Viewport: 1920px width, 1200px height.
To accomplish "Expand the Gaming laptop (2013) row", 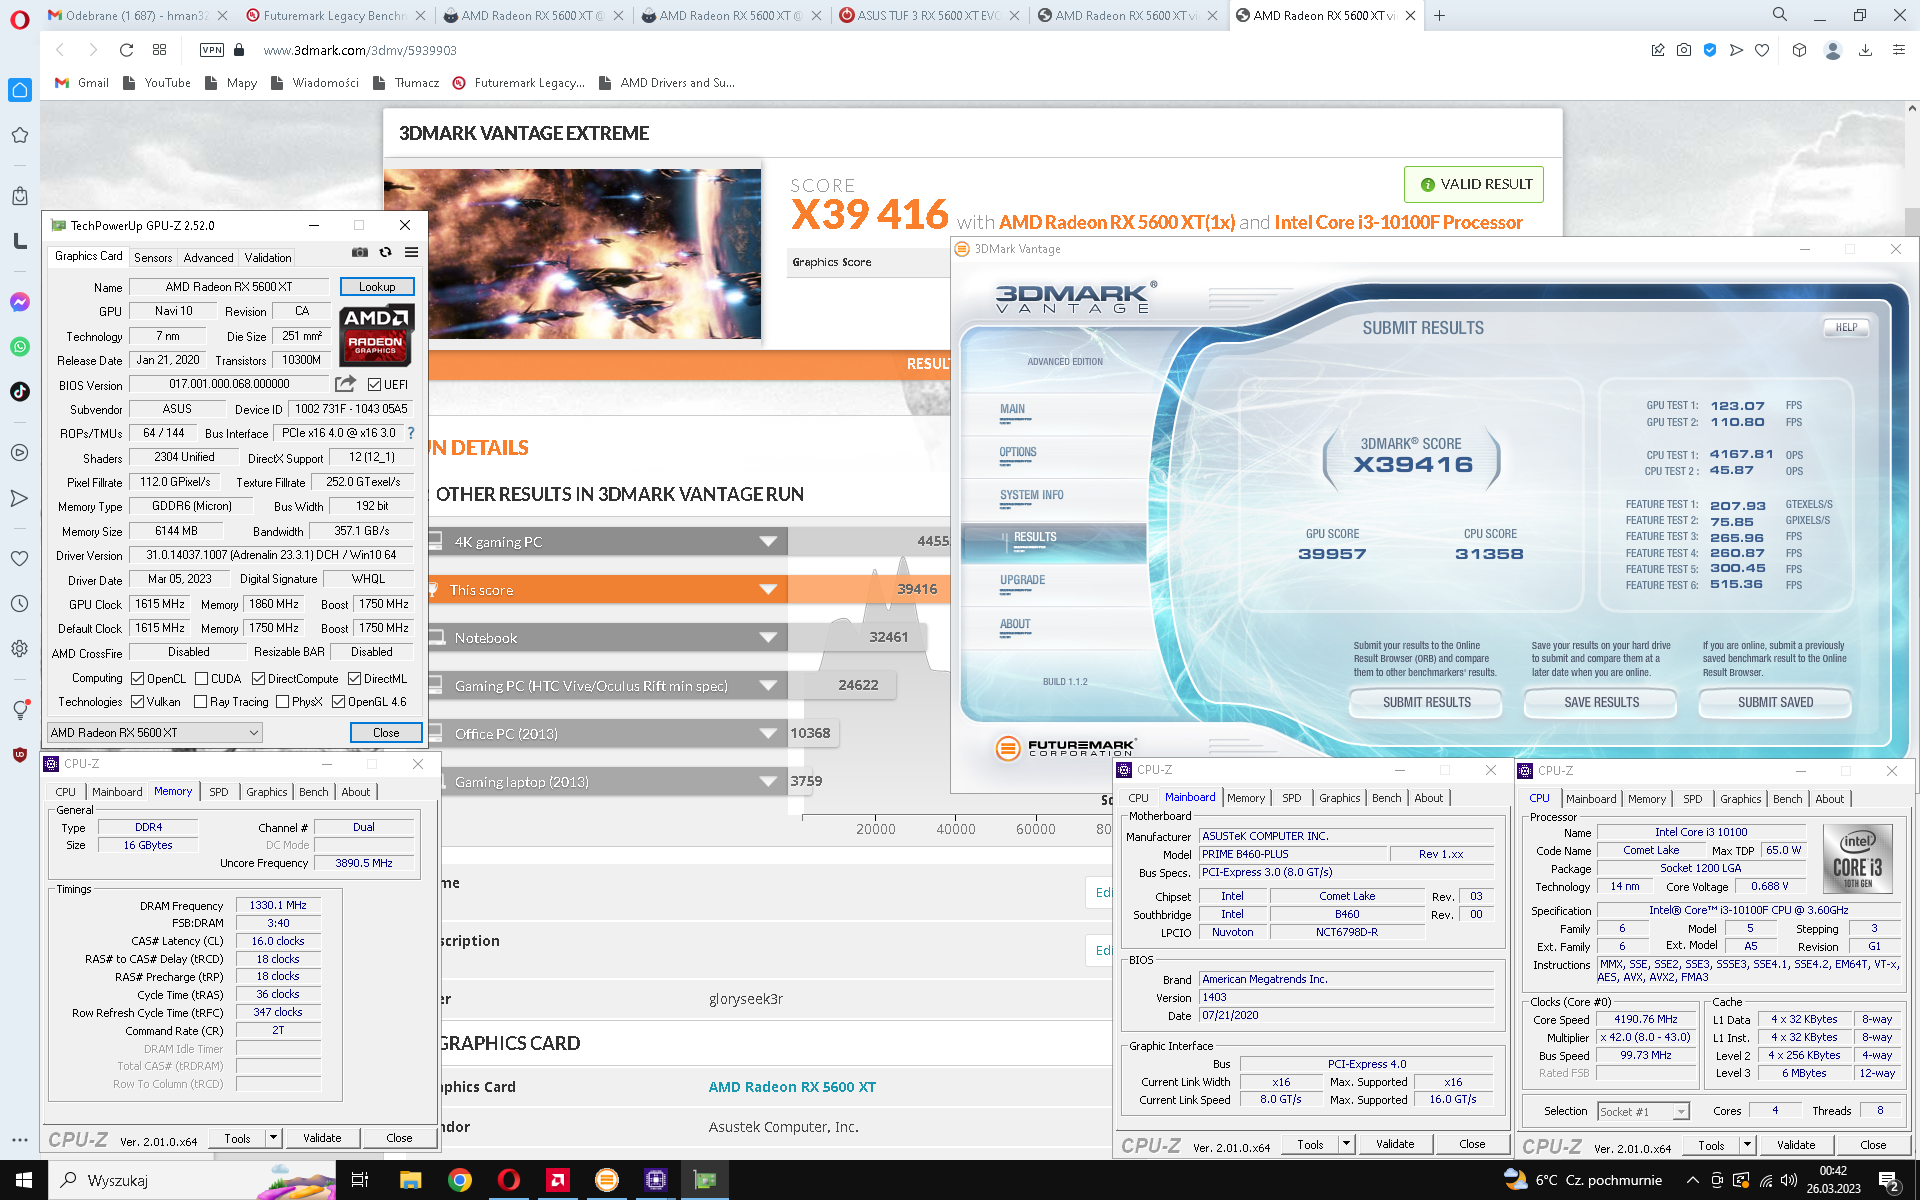I will 768,782.
